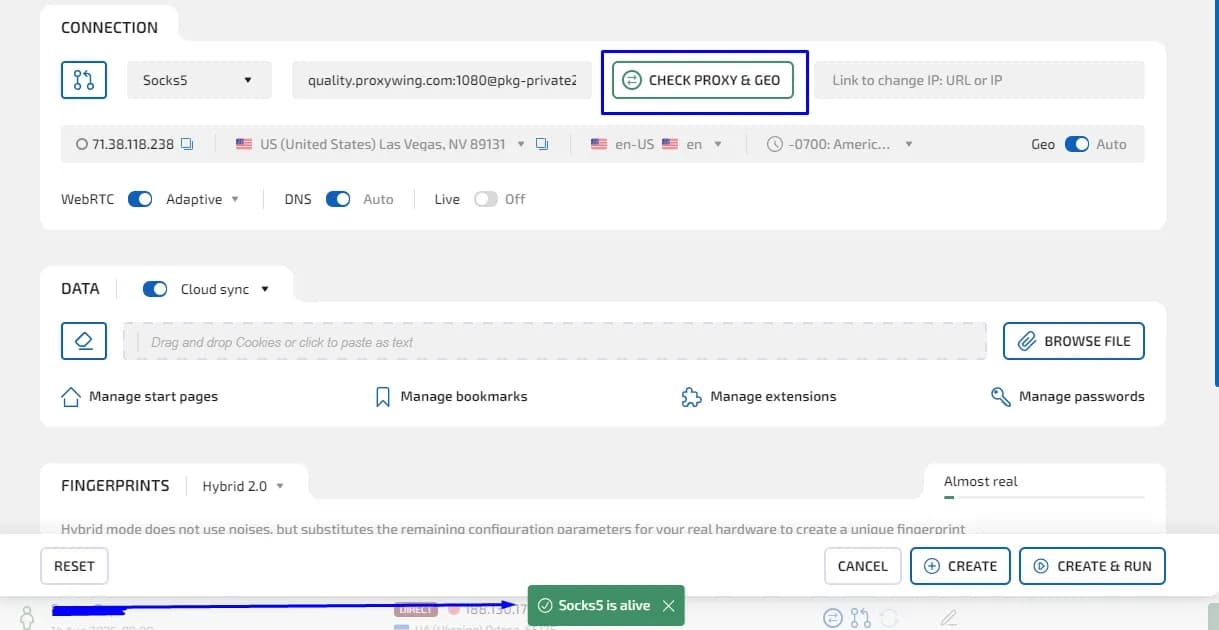Click the cookies import icon in Data section
The image size is (1219, 630).
(84, 341)
